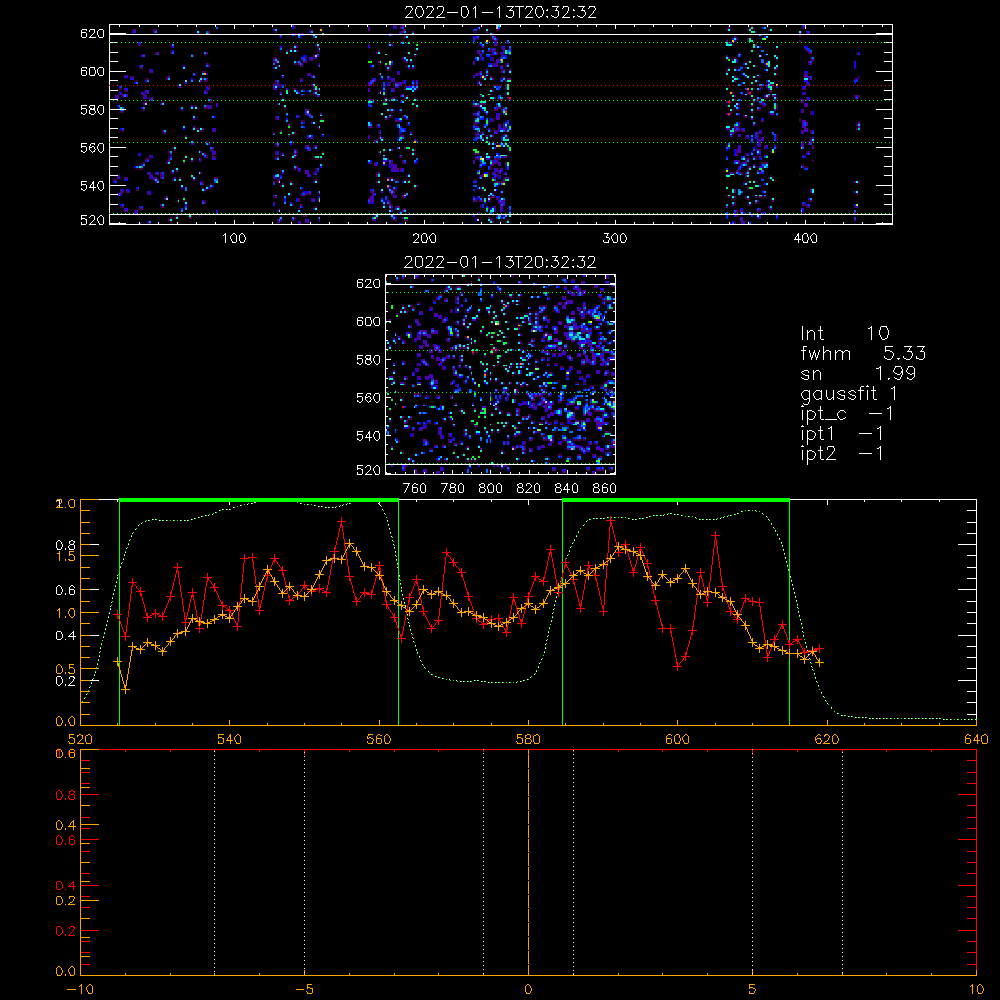Viewport: 1000px width, 1000px height.
Task: Click the red curve's spike near 605
Action: coord(716,535)
